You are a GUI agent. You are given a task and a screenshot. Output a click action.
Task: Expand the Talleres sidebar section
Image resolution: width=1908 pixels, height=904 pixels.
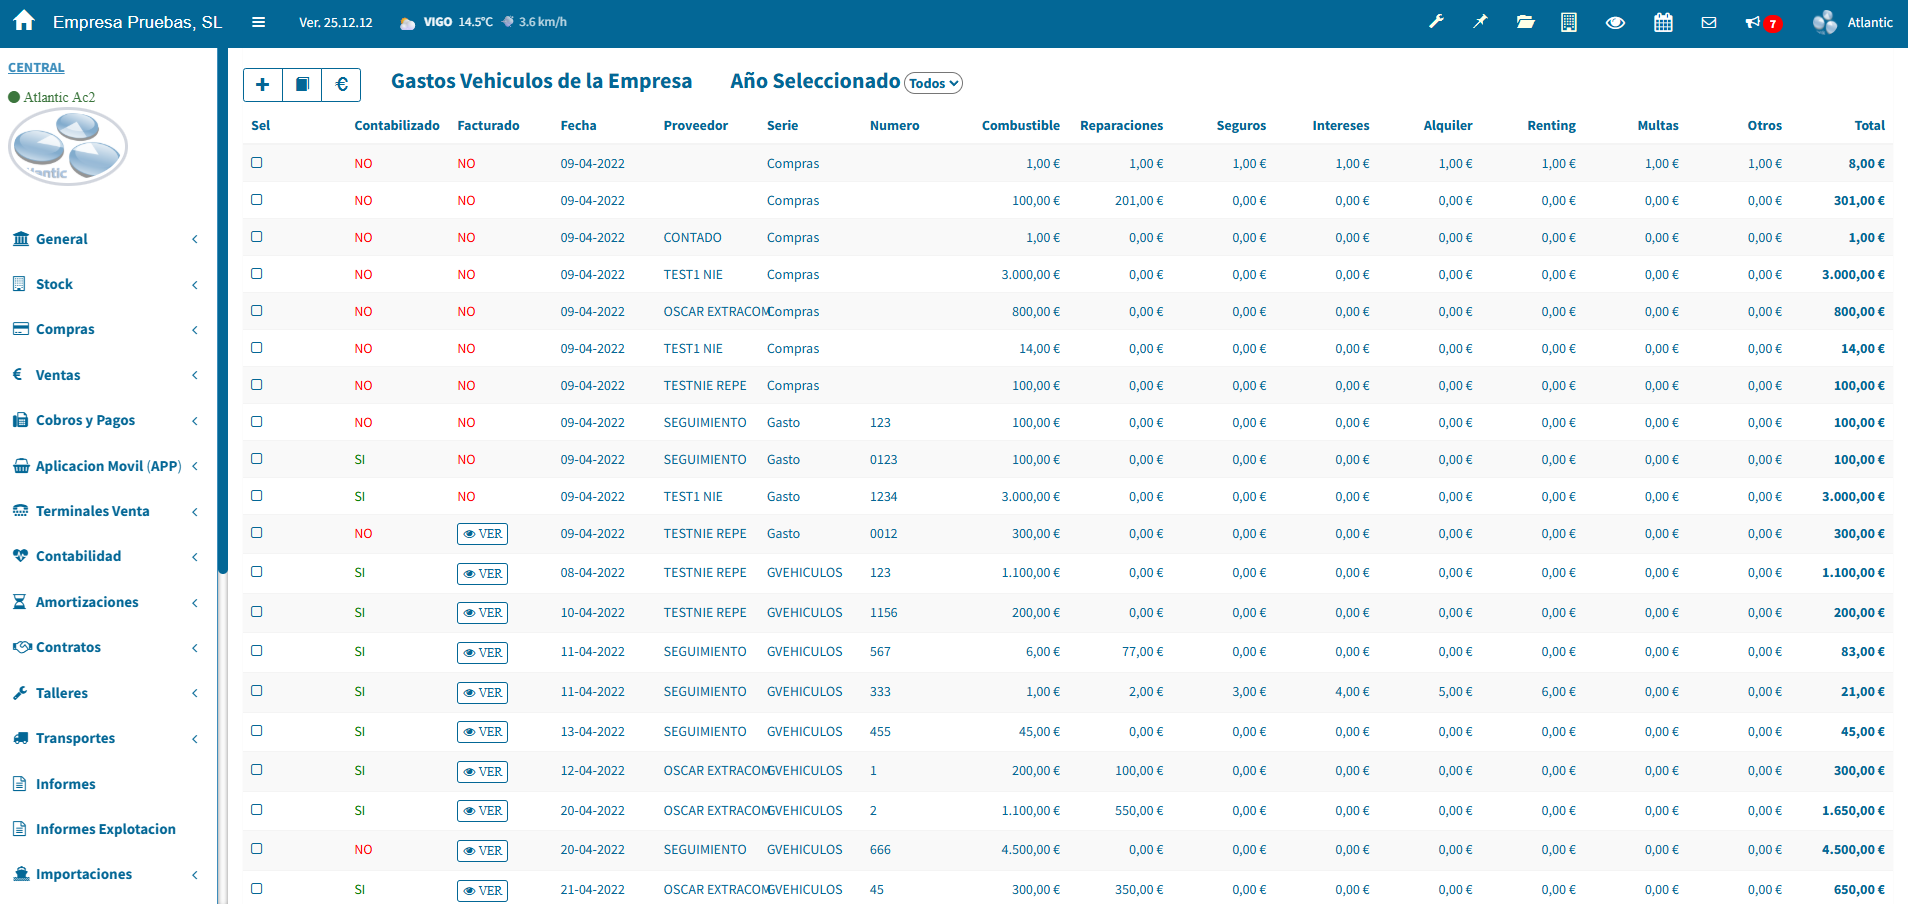(62, 693)
